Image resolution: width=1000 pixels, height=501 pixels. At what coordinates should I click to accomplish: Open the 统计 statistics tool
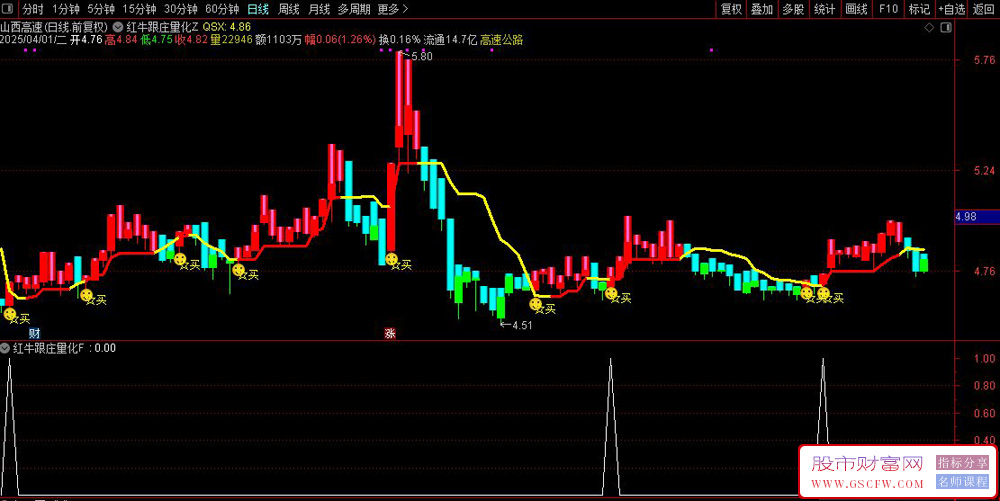[x=825, y=9]
